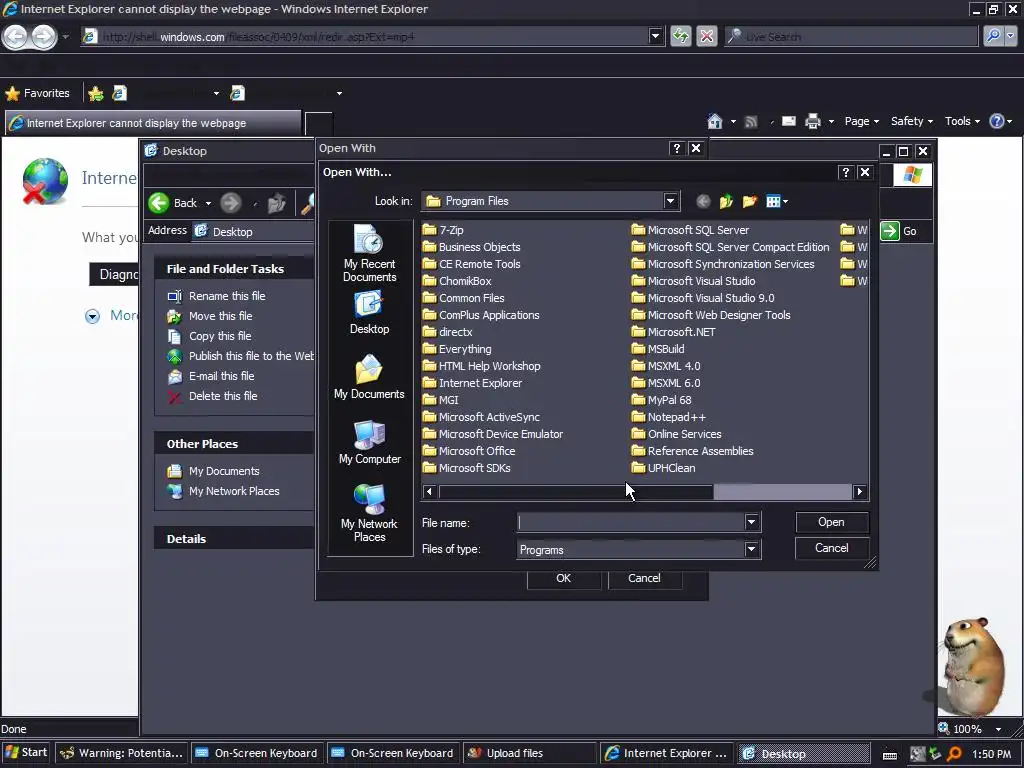Go back to last folder visited icon
This screenshot has width=1024, height=768.
[x=703, y=201]
